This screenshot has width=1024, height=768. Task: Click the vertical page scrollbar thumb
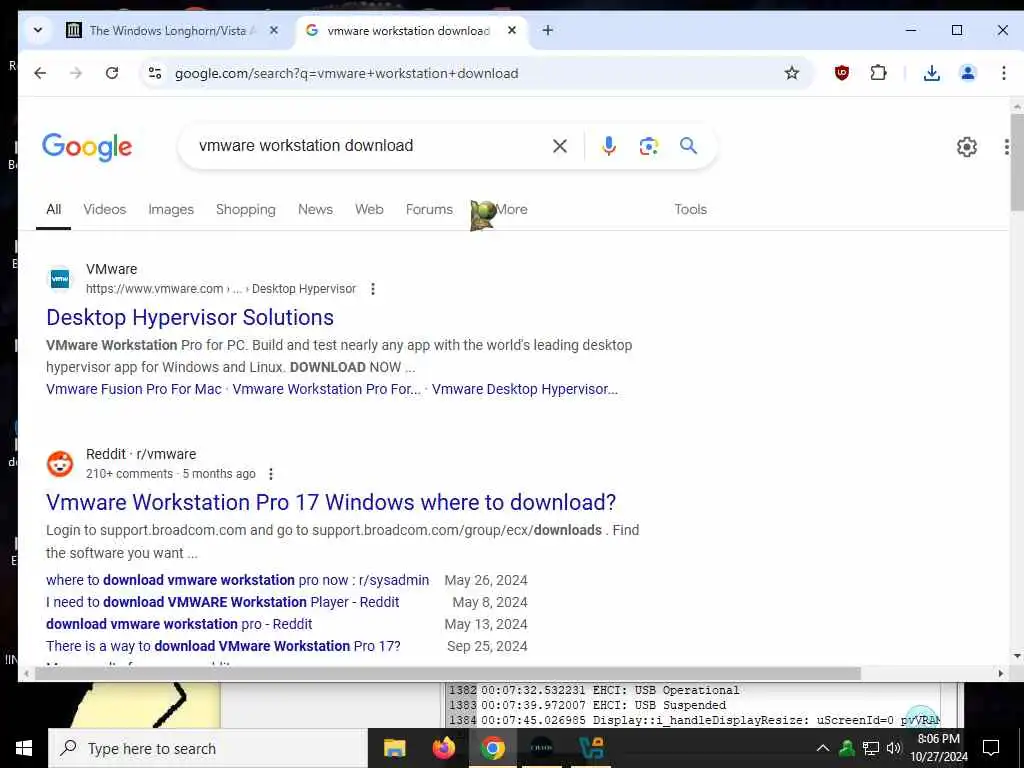1017,162
